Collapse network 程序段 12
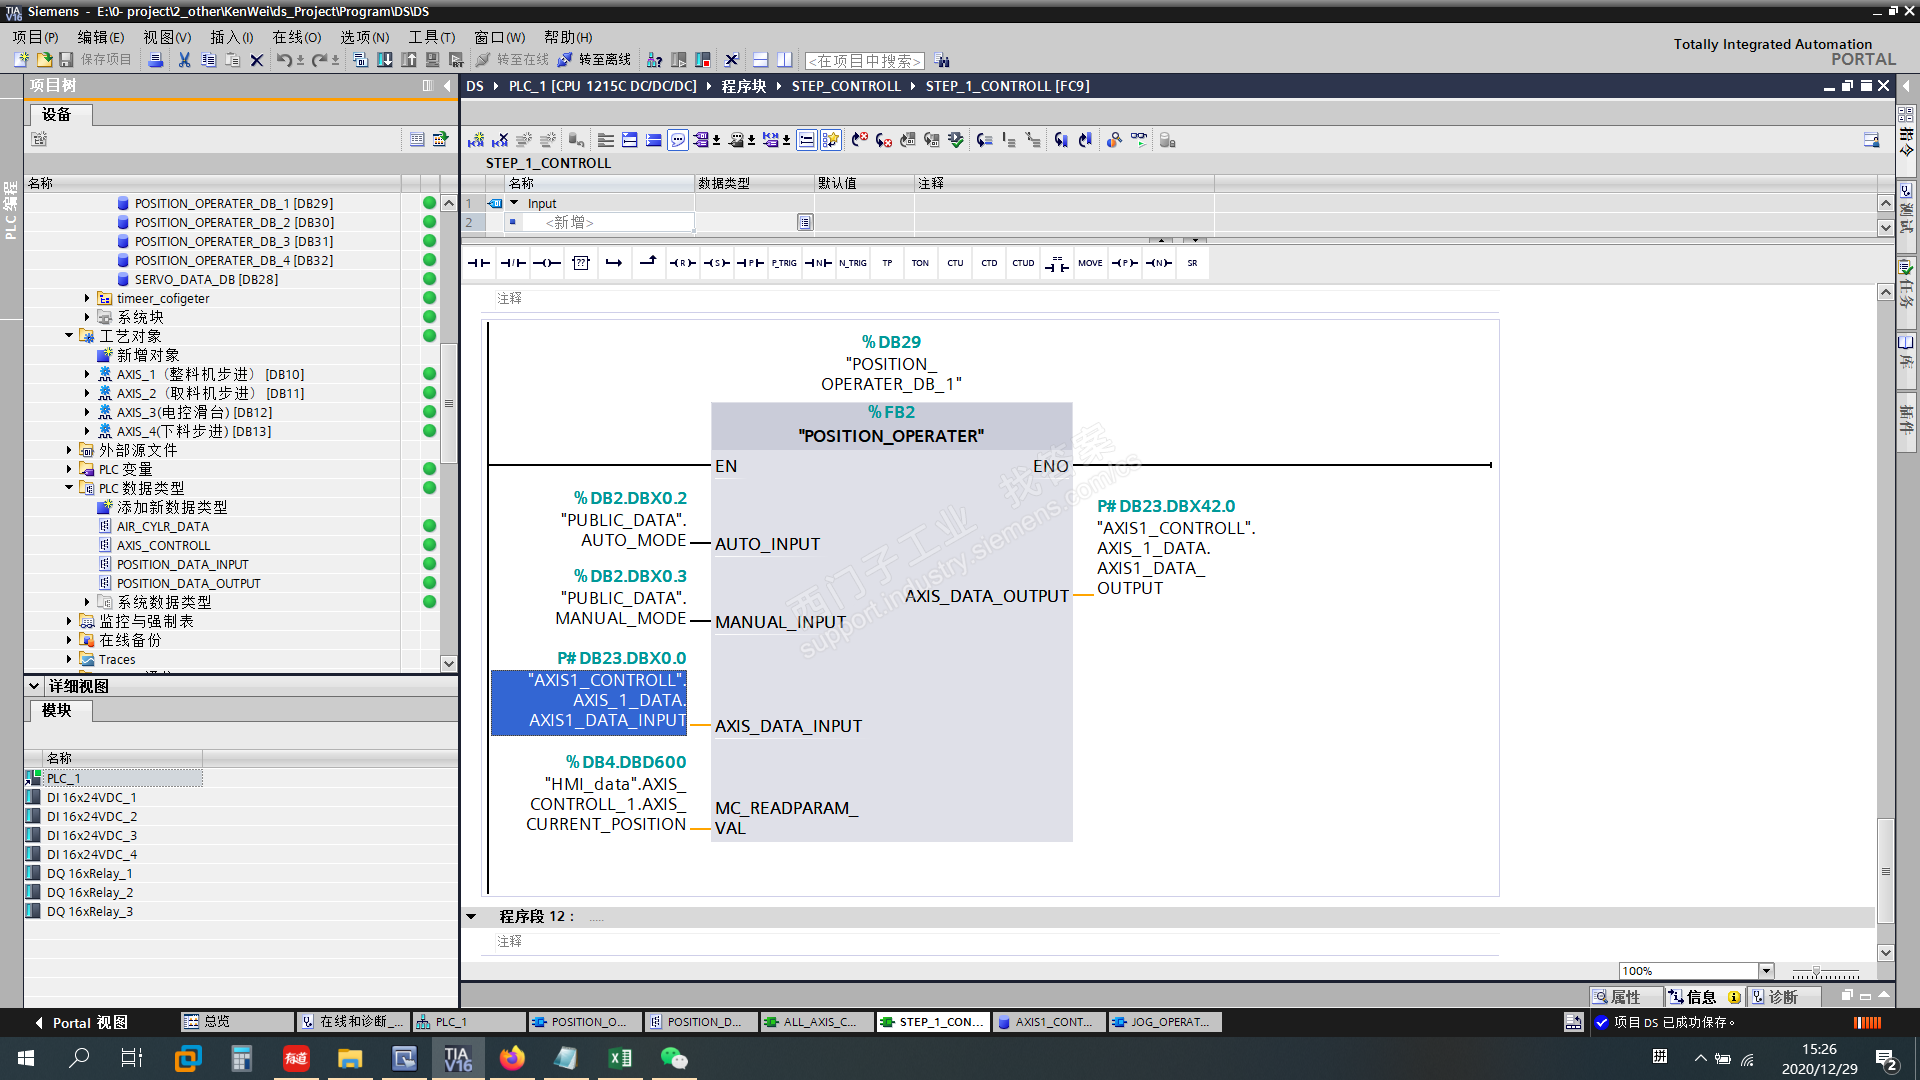 click(471, 916)
